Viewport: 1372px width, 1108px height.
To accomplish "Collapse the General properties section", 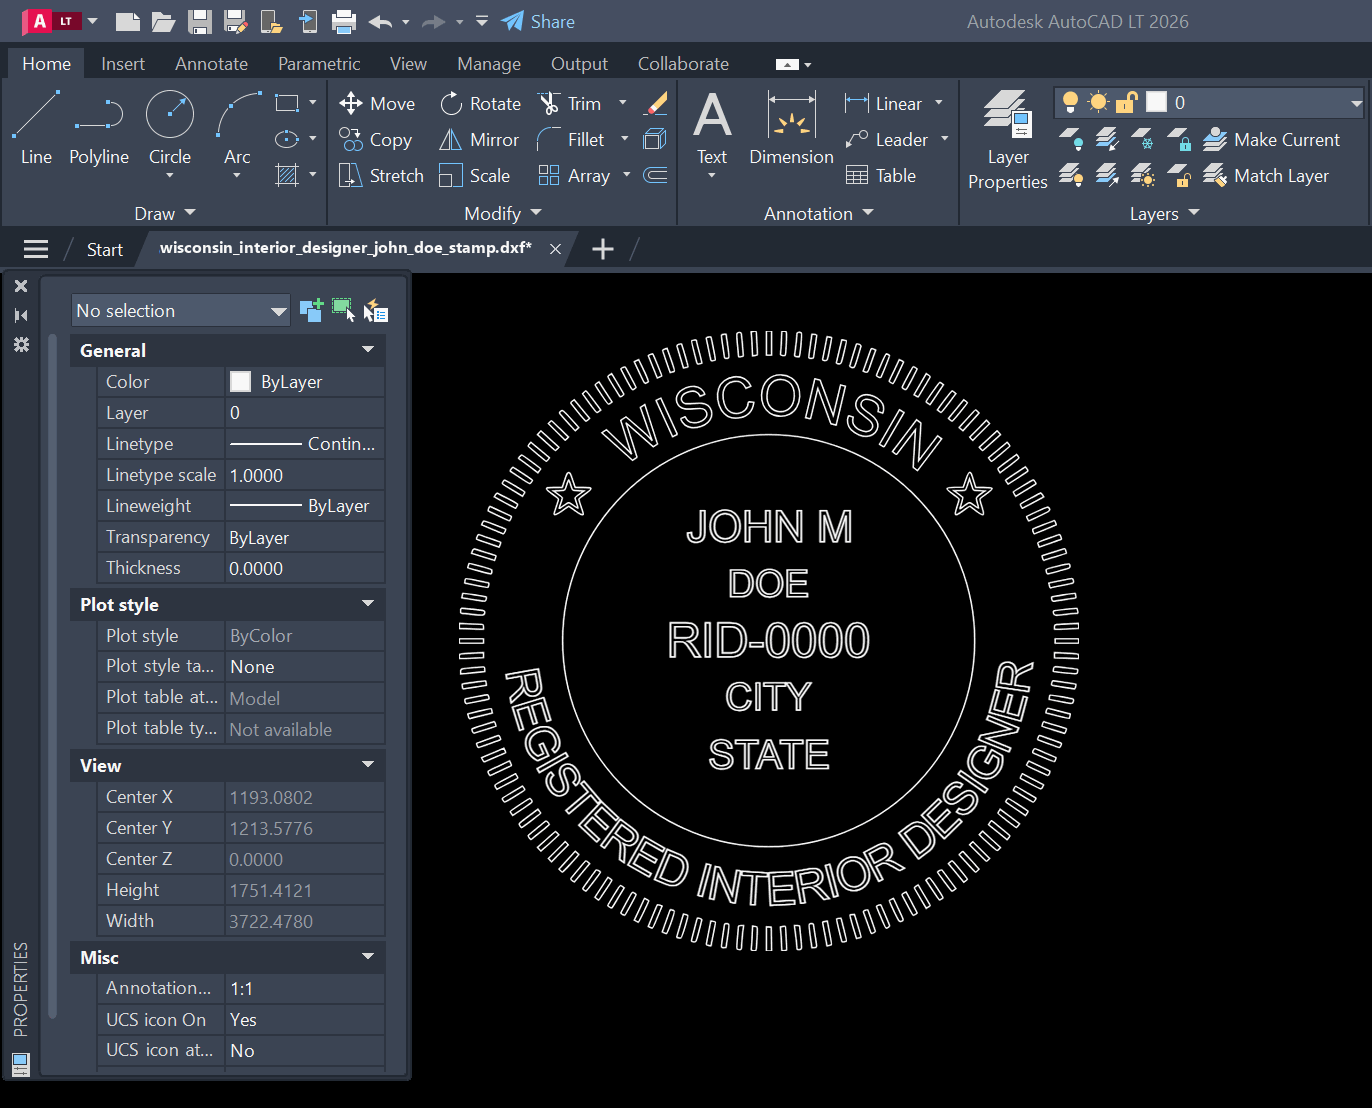I will (368, 350).
